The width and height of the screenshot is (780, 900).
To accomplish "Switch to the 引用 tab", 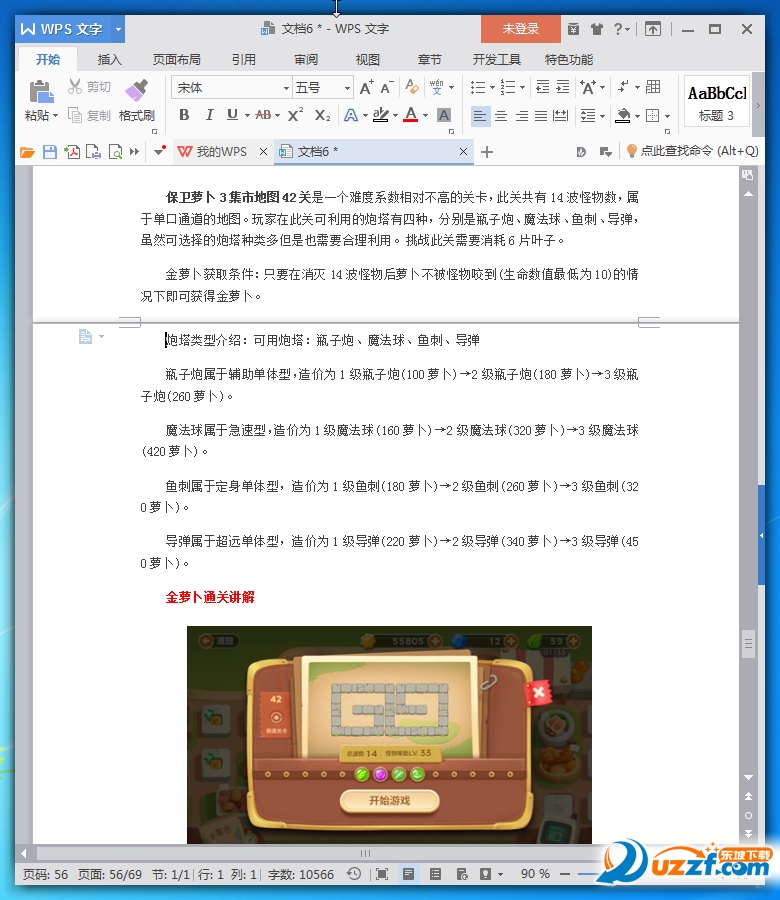I will tap(244, 60).
